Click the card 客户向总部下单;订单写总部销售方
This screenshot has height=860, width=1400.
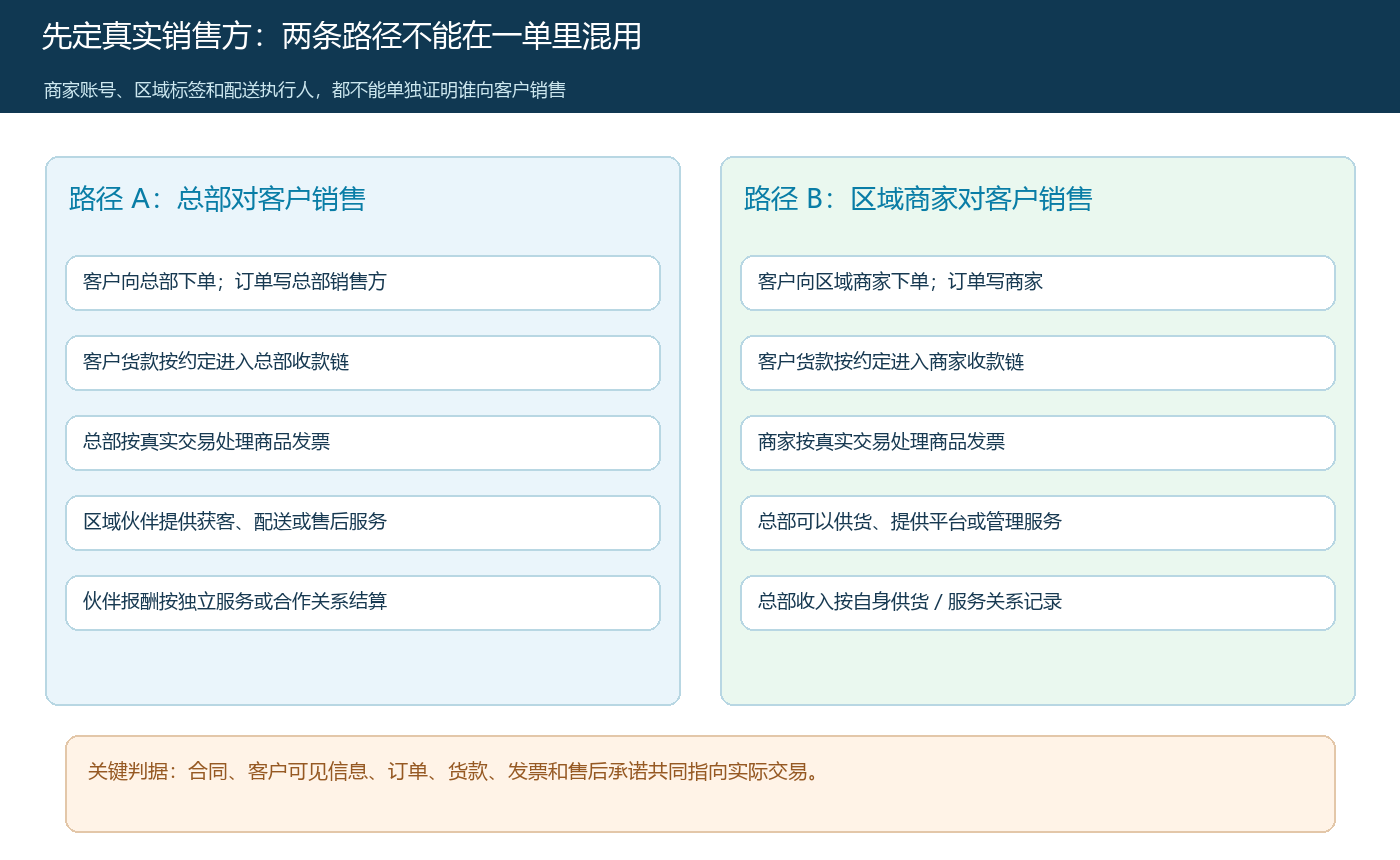363,283
